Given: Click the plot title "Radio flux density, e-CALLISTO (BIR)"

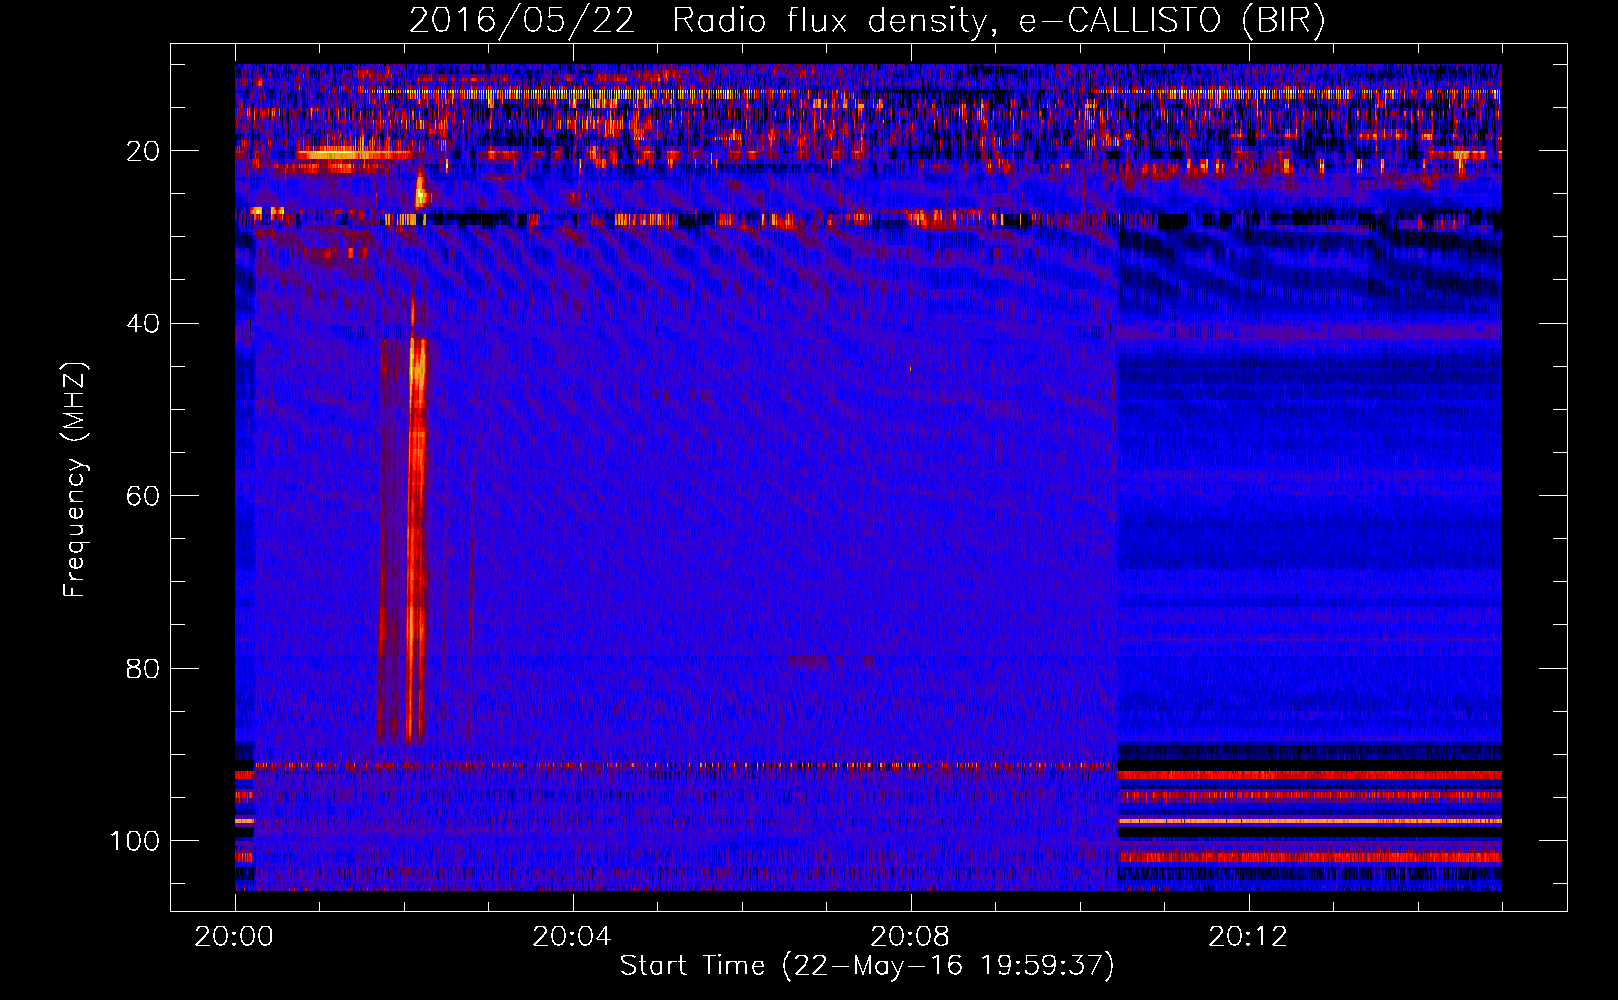Looking at the screenshot, I should tap(998, 21).
